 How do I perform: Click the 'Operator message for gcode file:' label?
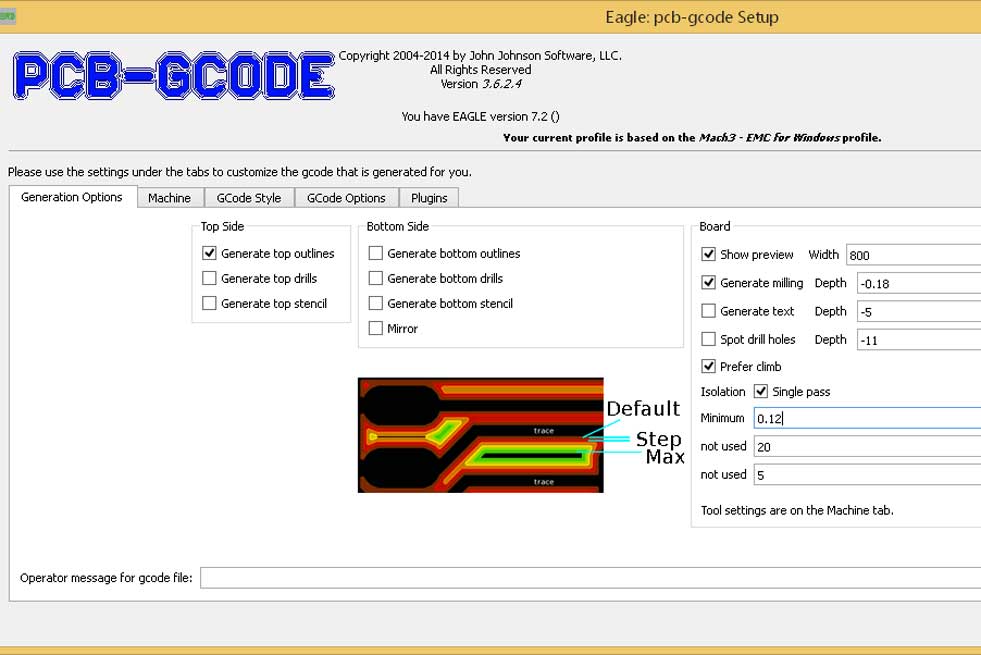click(x=106, y=577)
